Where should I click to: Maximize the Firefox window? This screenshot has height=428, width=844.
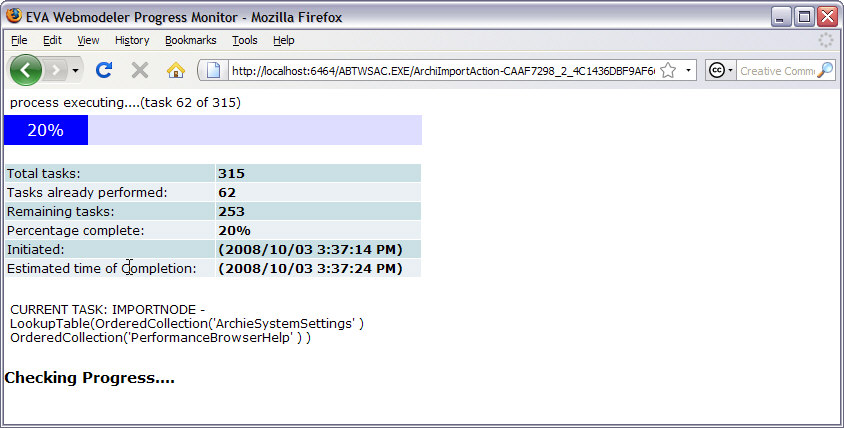(804, 16)
